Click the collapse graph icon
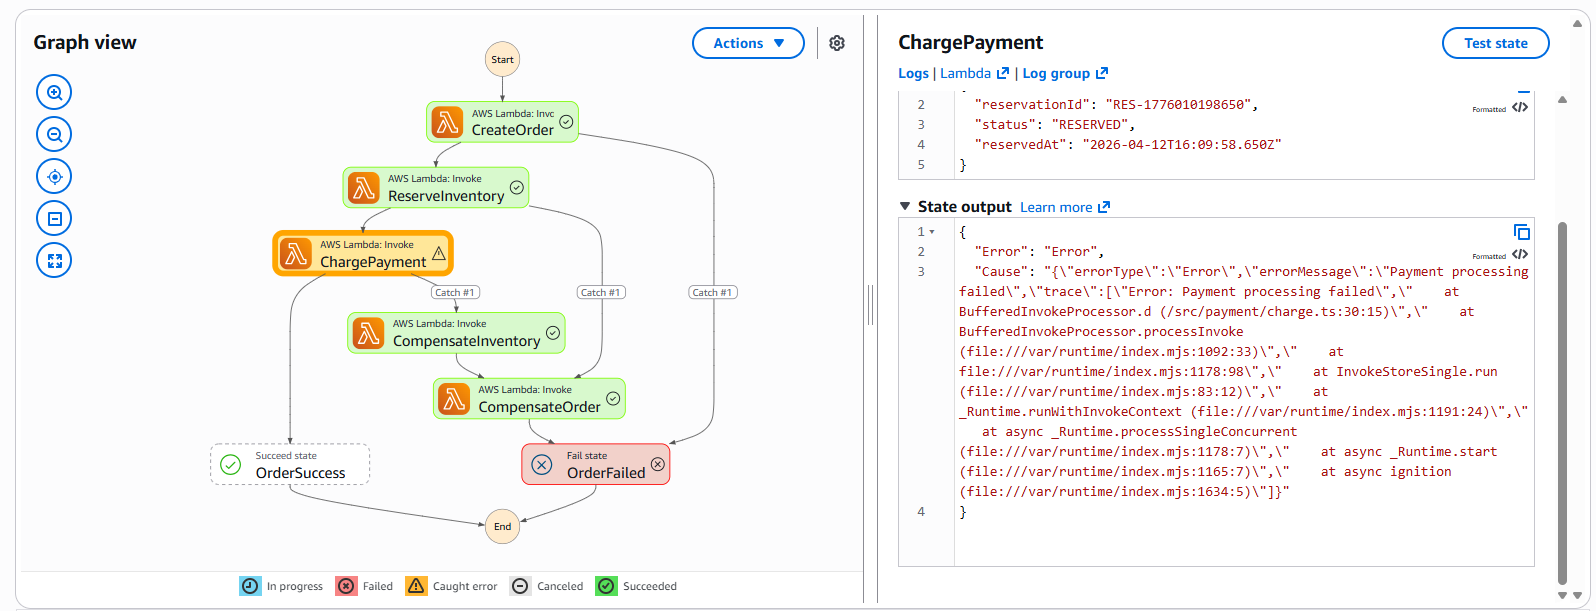This screenshot has width=1596, height=611. click(x=54, y=219)
